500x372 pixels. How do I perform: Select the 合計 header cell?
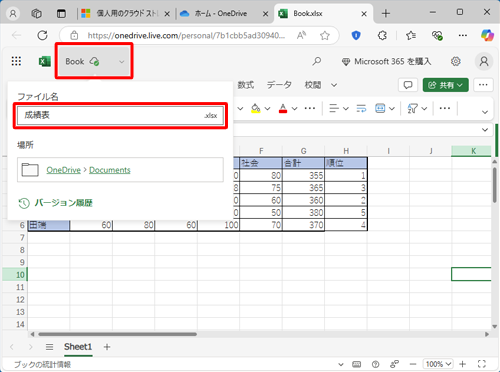[x=303, y=163]
